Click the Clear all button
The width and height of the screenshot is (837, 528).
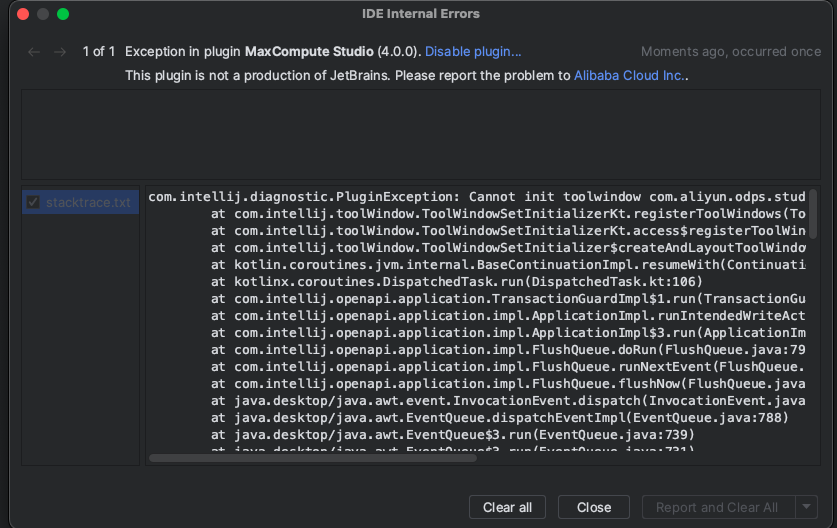coord(507,507)
